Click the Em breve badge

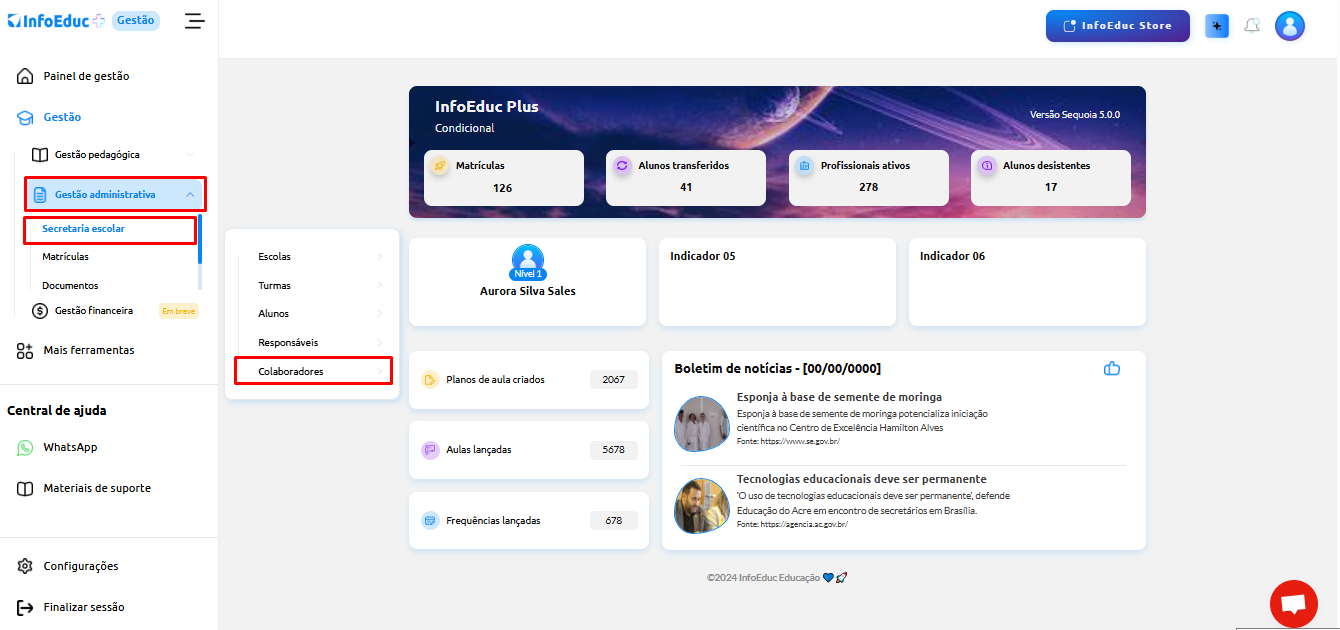pos(179,311)
